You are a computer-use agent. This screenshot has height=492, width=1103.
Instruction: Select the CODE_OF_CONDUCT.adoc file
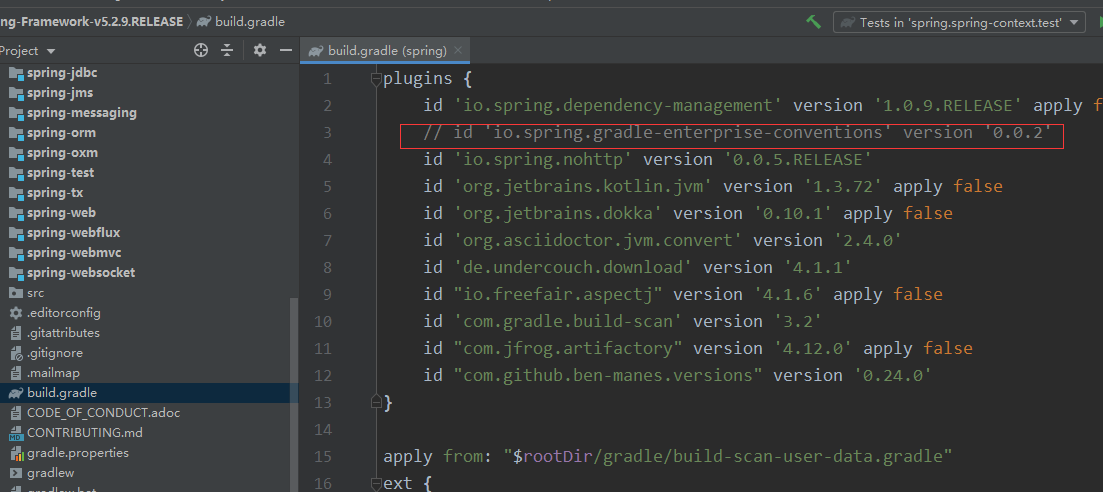pyautogui.click(x=103, y=412)
